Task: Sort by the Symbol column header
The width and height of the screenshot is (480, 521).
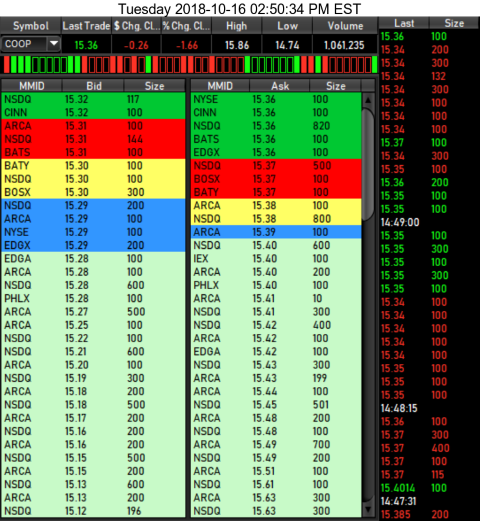Action: pos(31,26)
